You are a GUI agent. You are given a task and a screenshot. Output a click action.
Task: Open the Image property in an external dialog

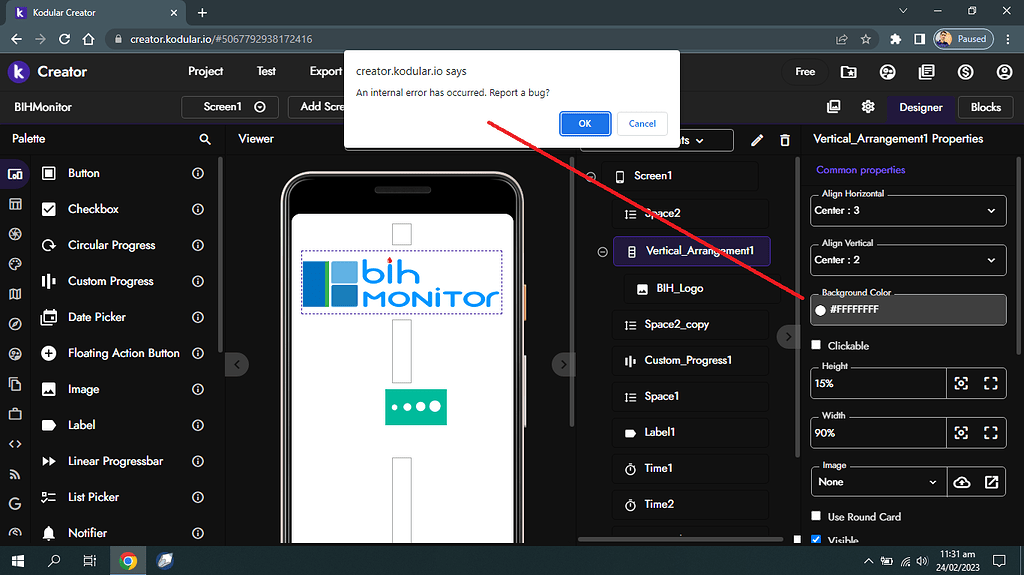(x=991, y=482)
